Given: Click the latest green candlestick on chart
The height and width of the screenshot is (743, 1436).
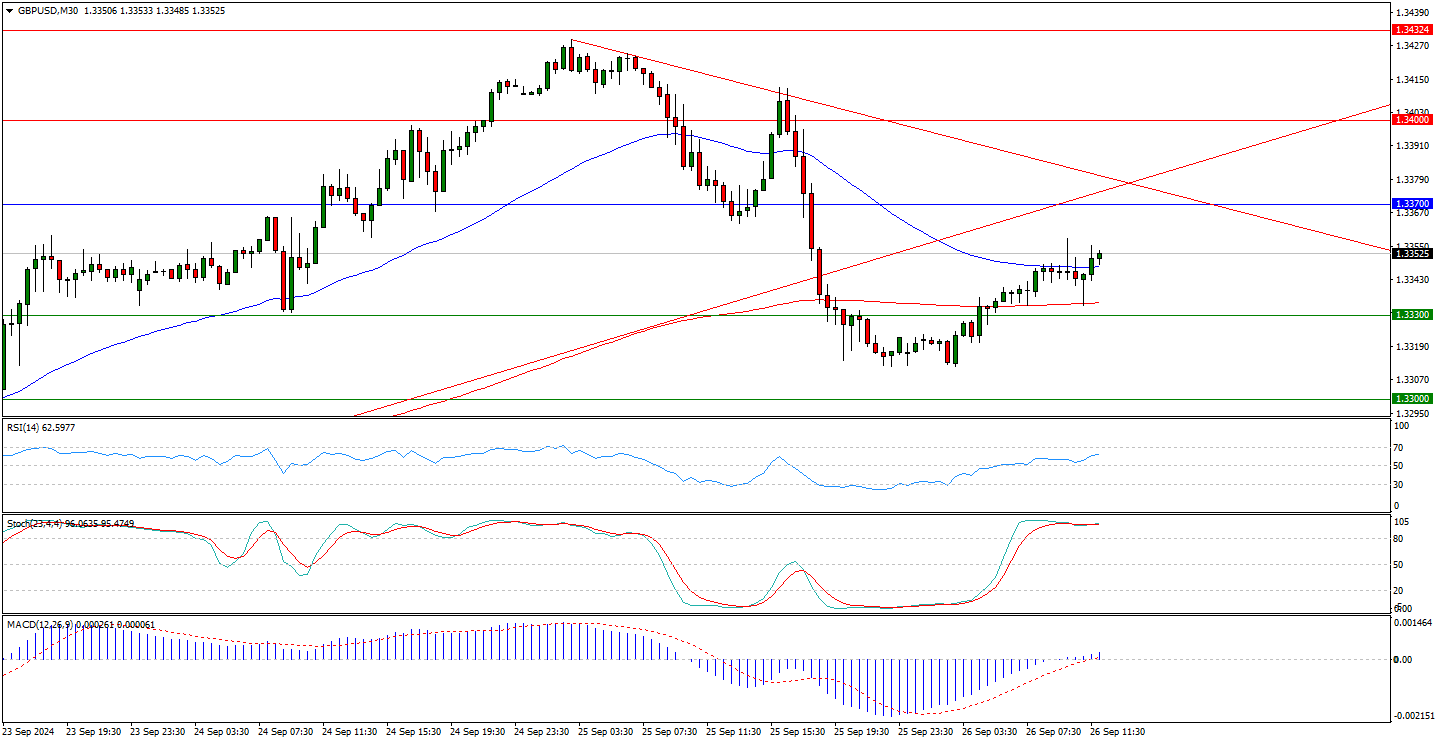Looking at the screenshot, I should tap(1100, 256).
